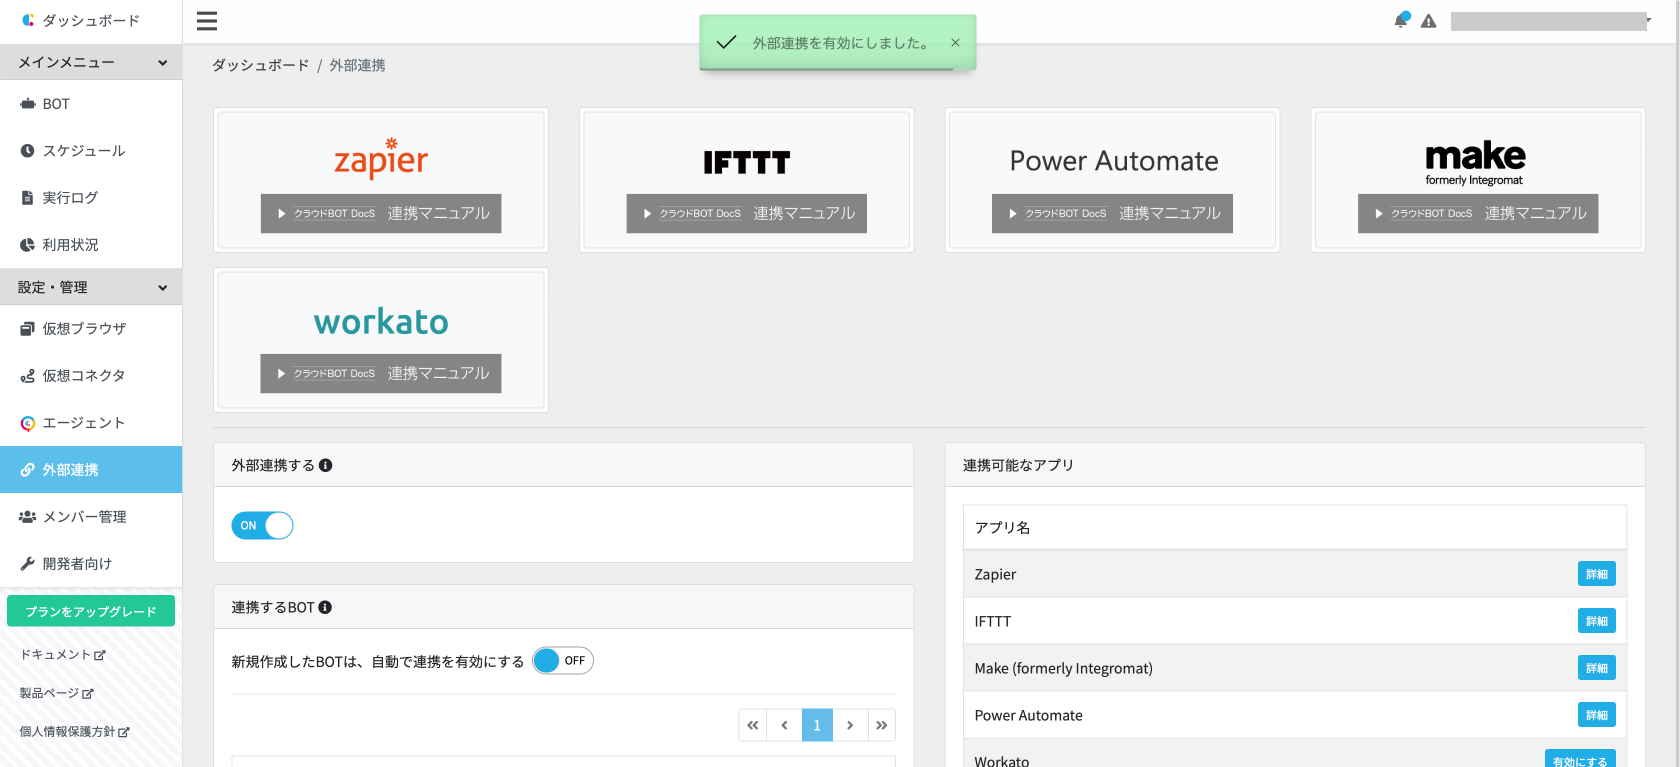Open Power Automate 連携マニュアル button
Screen dimensions: 1680x767
[1112, 213]
